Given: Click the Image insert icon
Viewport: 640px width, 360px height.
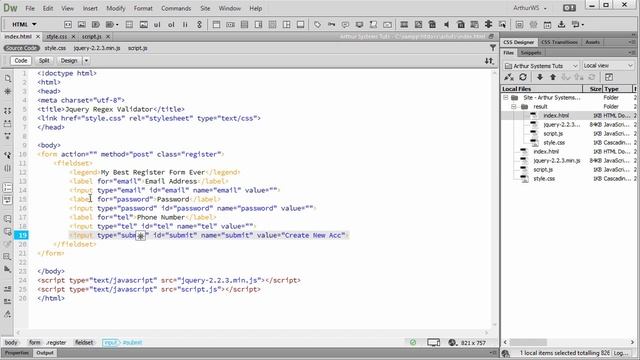Looking at the screenshot, I should tap(82, 24).
